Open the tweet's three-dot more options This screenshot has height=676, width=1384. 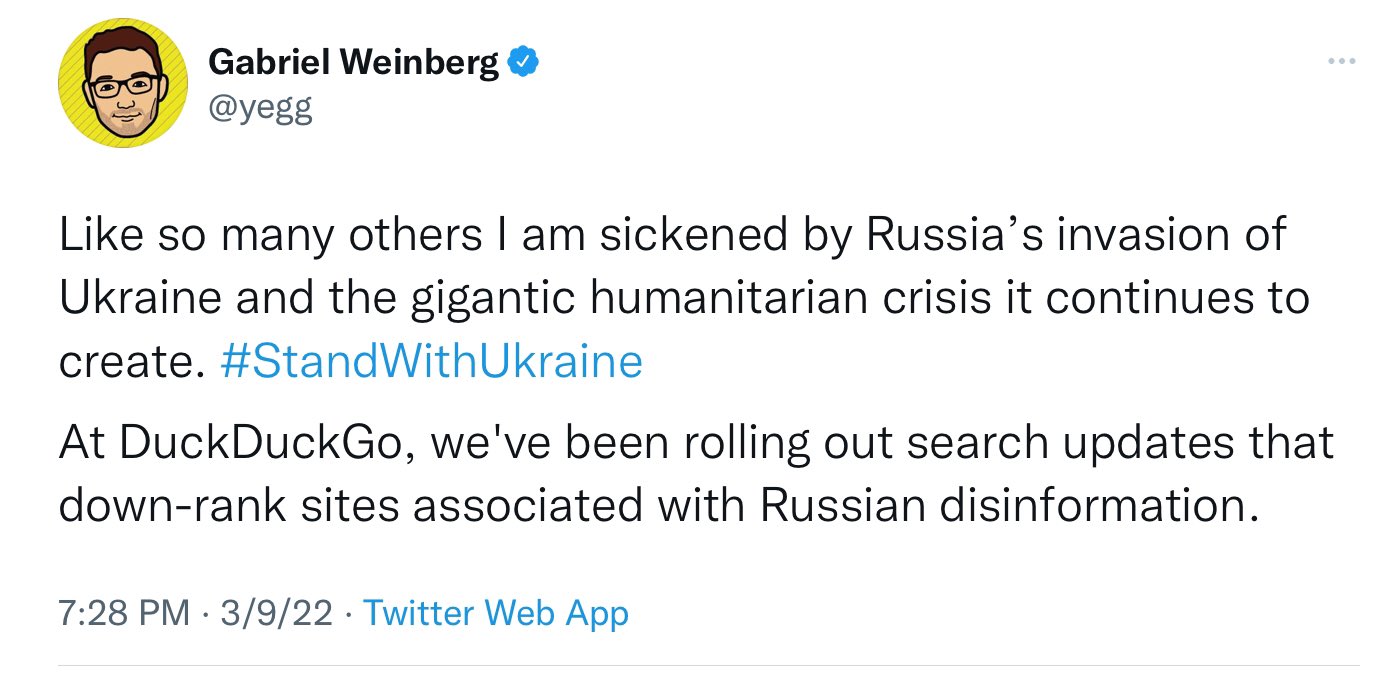pyautogui.click(x=1340, y=62)
